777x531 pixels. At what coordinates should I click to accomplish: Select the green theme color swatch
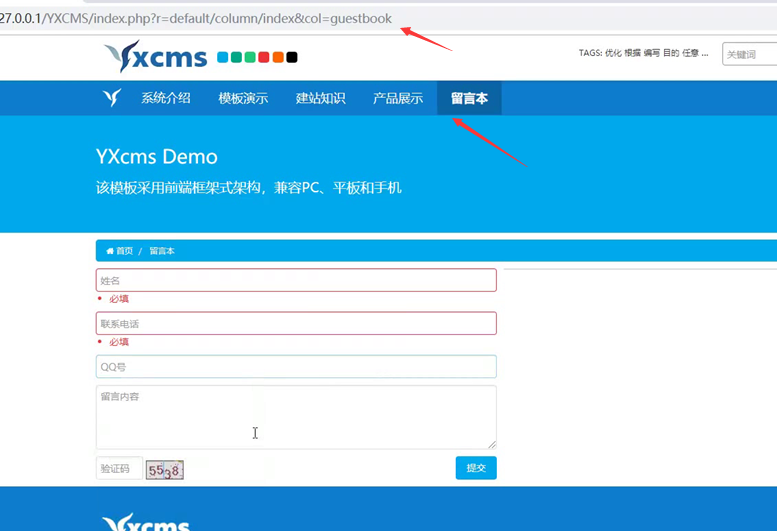pyautogui.click(x=250, y=57)
